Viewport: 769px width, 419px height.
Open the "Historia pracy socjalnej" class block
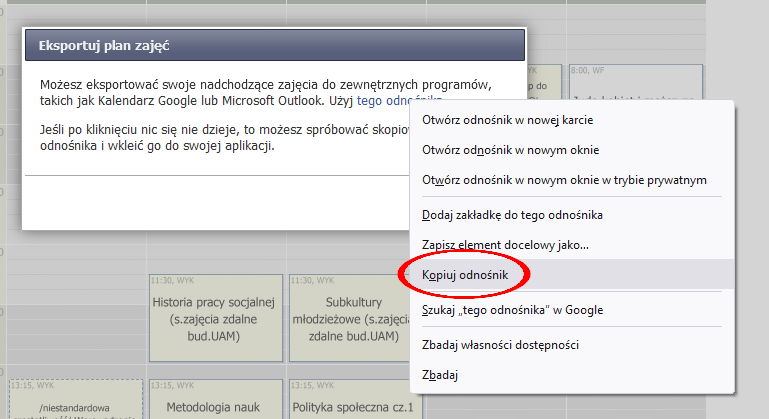214,318
